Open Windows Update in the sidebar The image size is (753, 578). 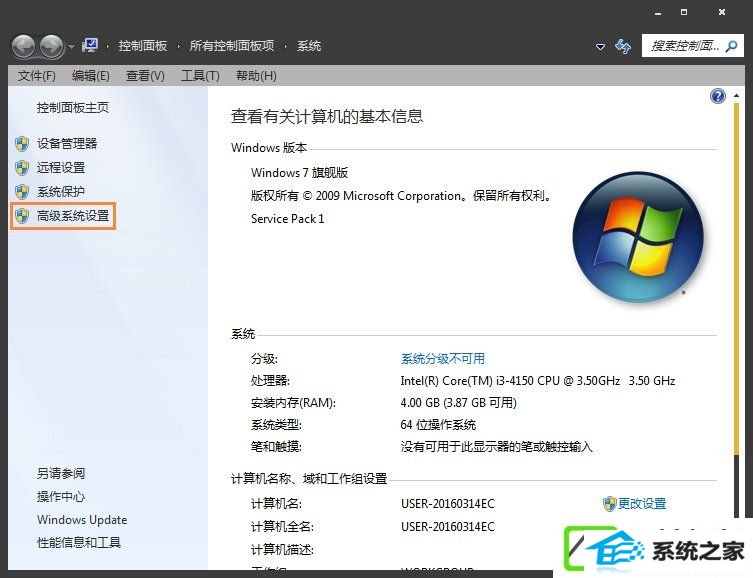pos(82,520)
